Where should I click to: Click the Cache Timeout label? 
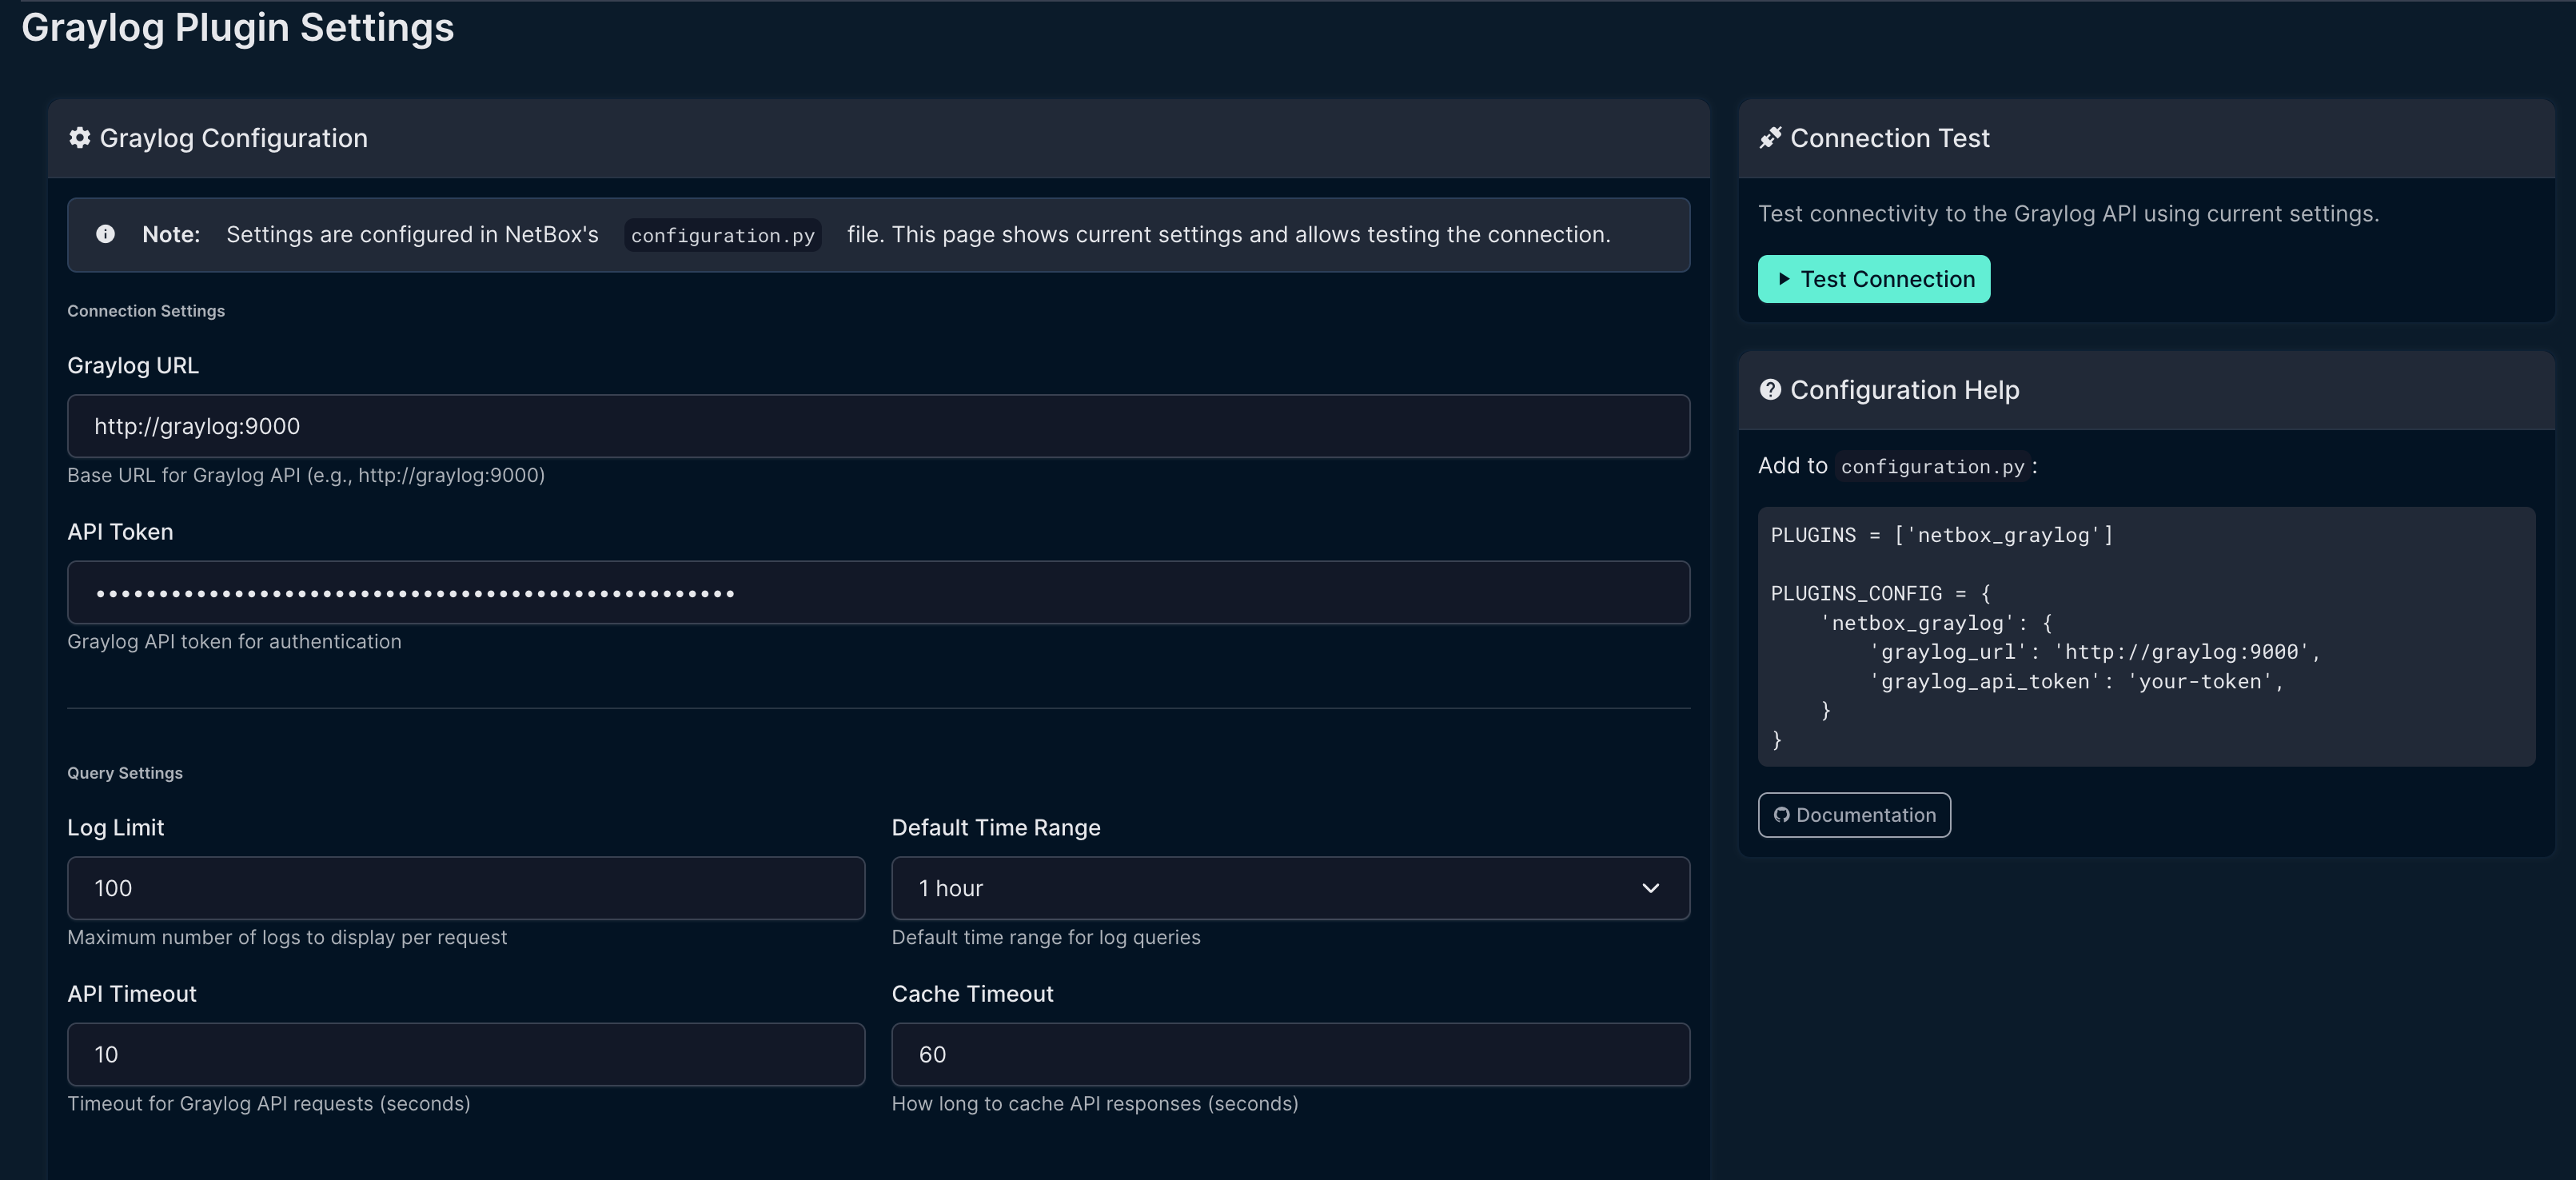pyautogui.click(x=973, y=994)
